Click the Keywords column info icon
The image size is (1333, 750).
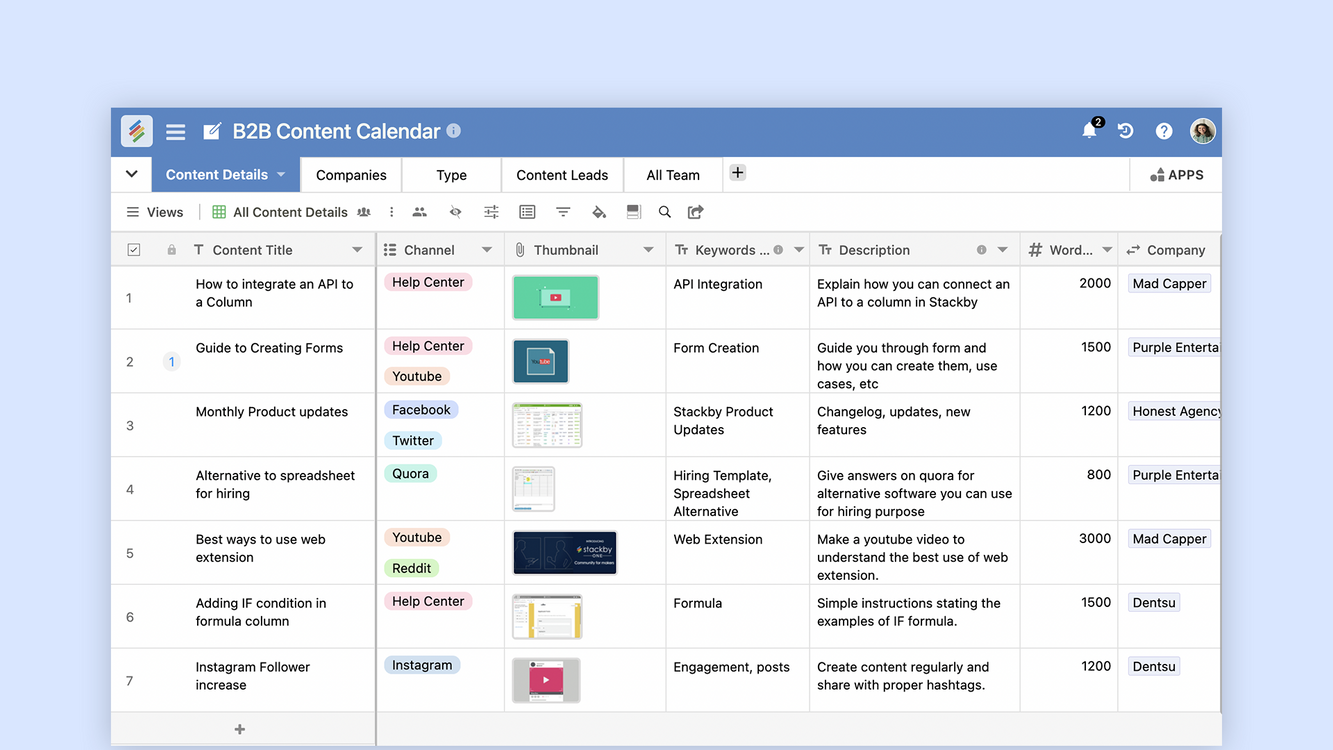[778, 250]
